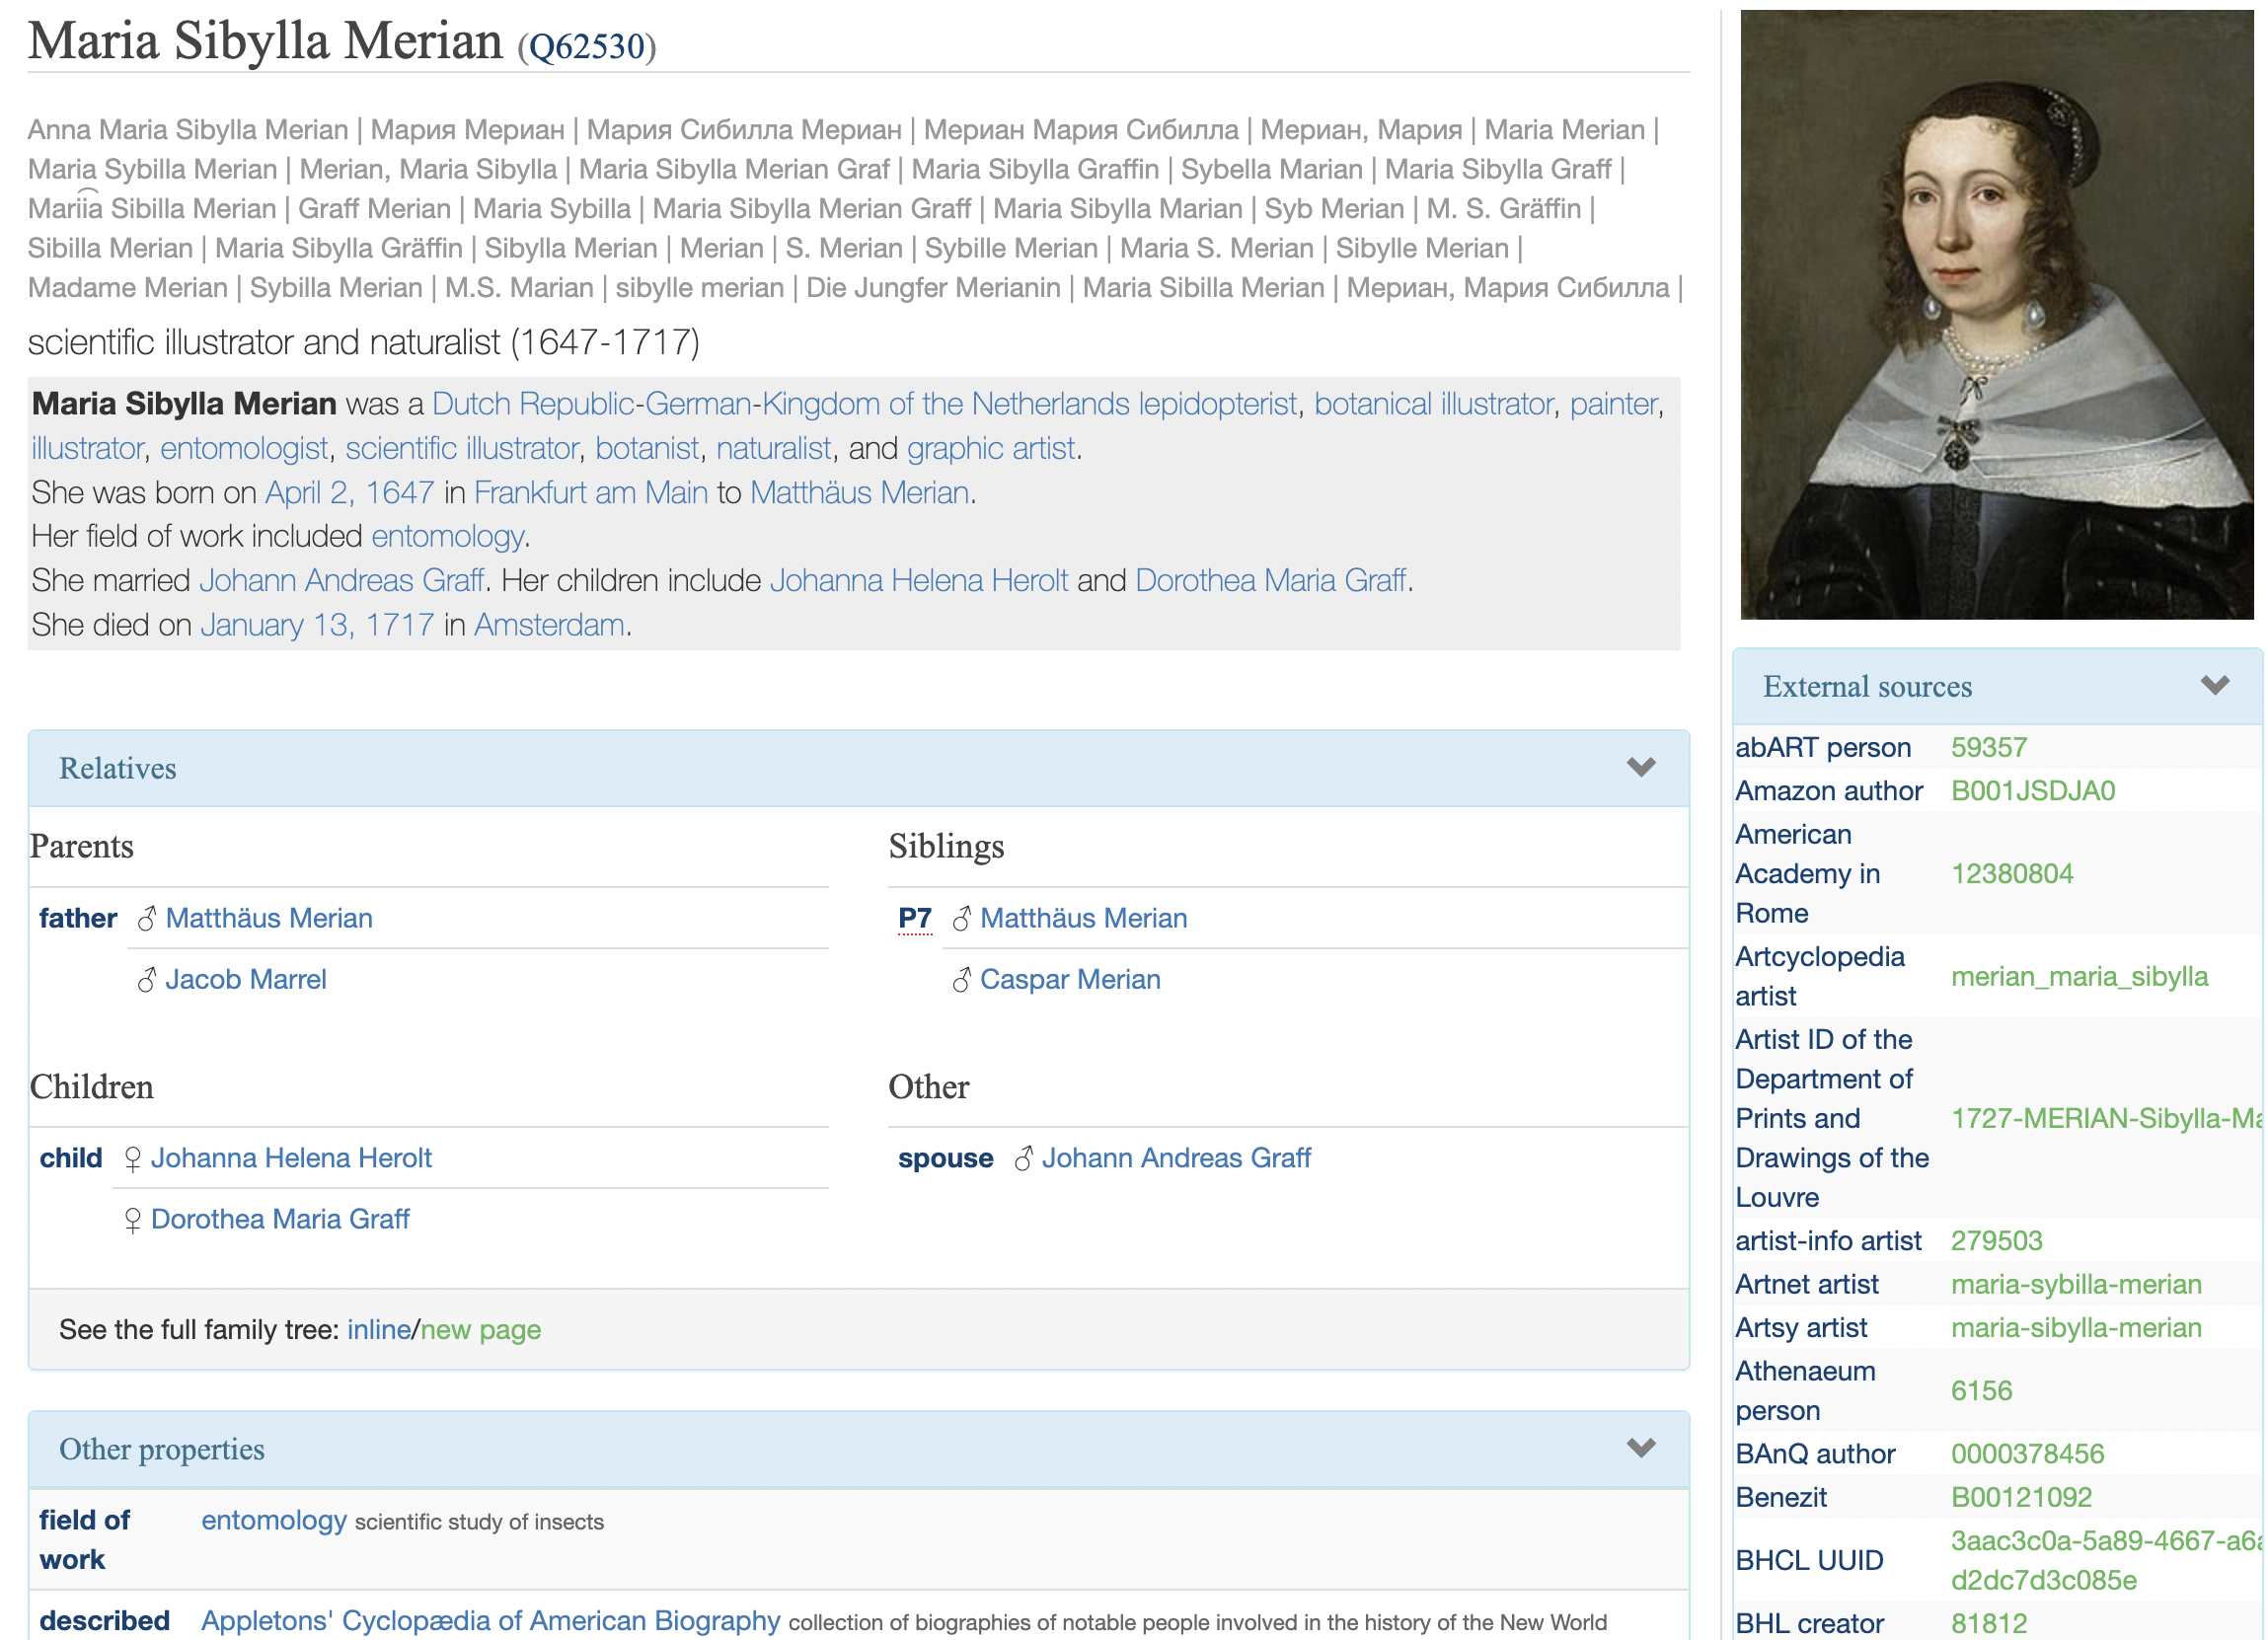This screenshot has height=1640, width=2268.
Task: Collapse the Relatives section chevron
Action: 1641,768
